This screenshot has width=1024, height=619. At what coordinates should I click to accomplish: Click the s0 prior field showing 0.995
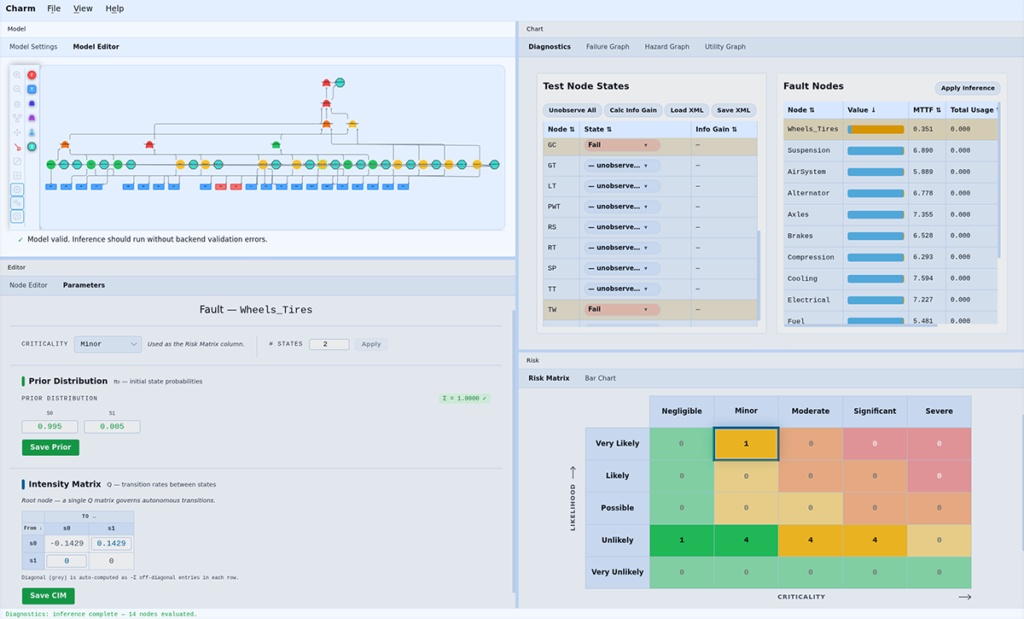click(50, 426)
